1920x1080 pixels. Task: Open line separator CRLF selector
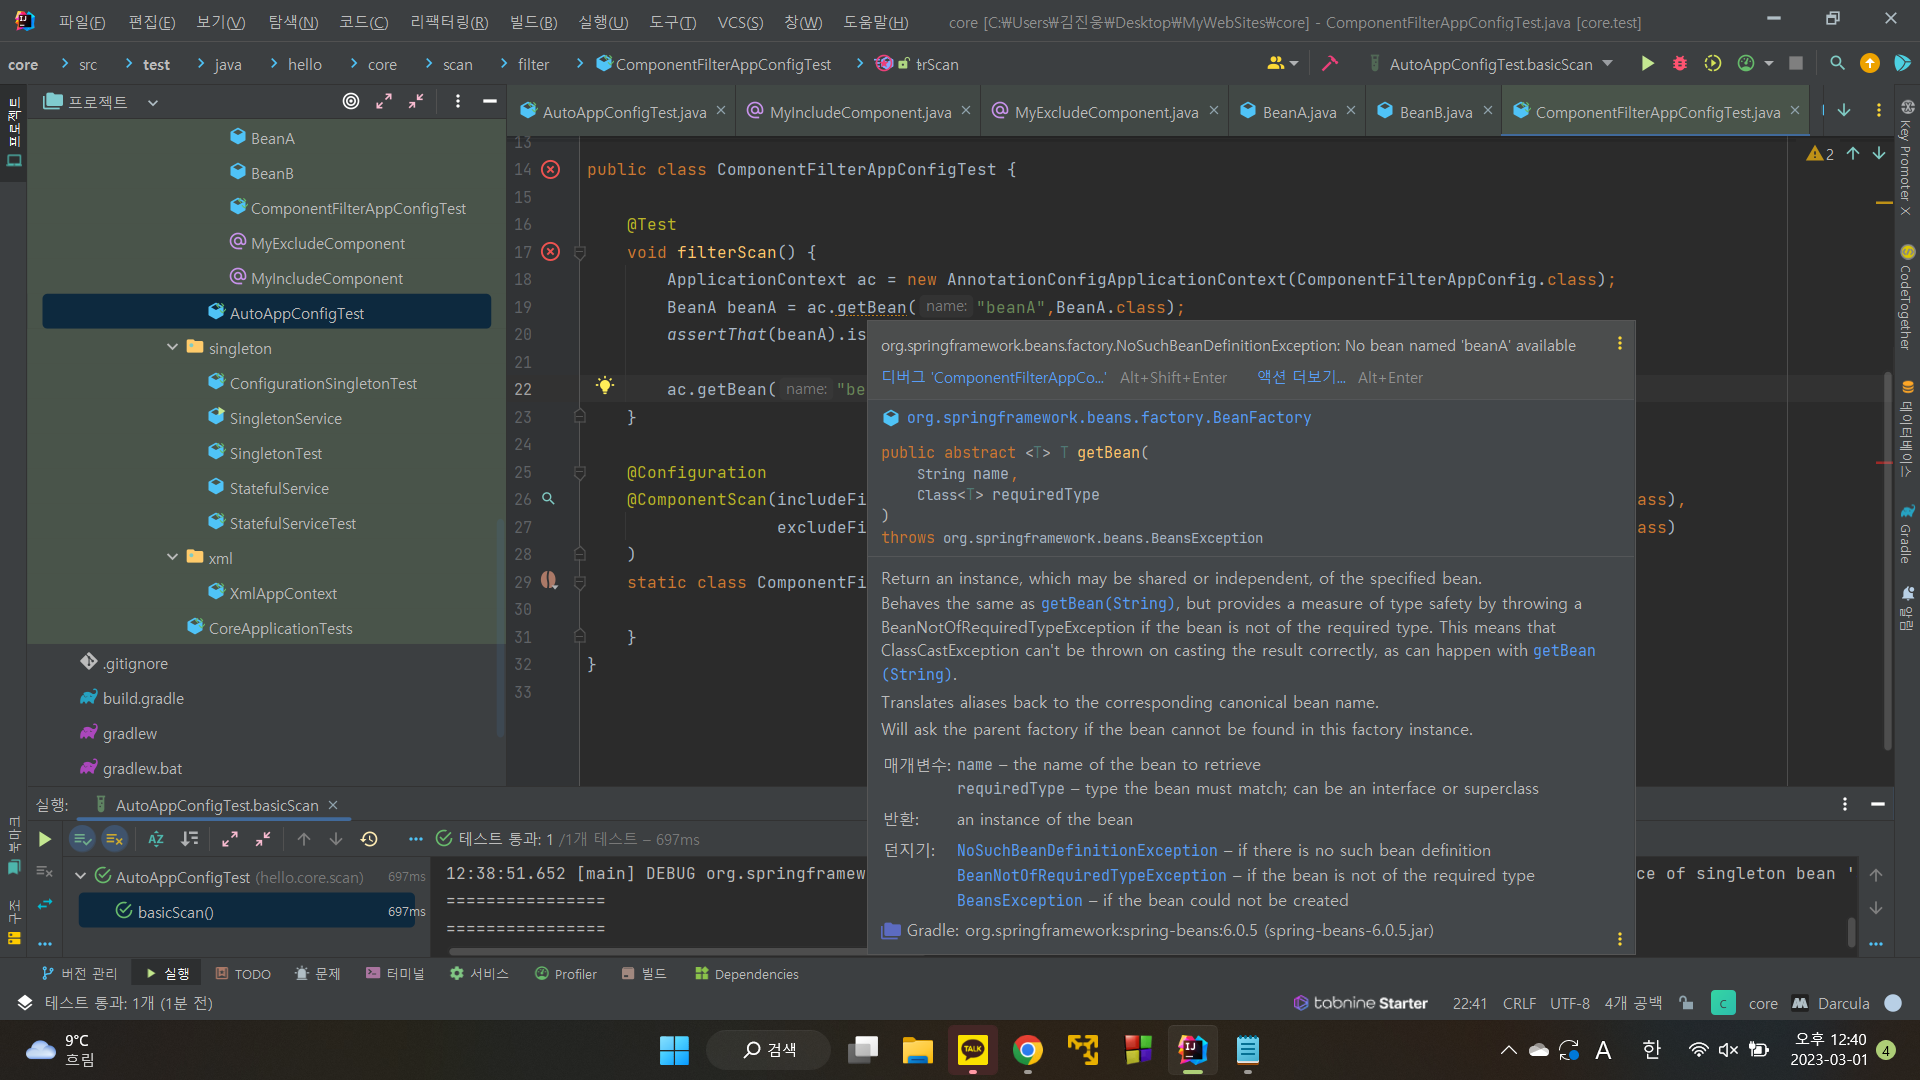1519,1003
